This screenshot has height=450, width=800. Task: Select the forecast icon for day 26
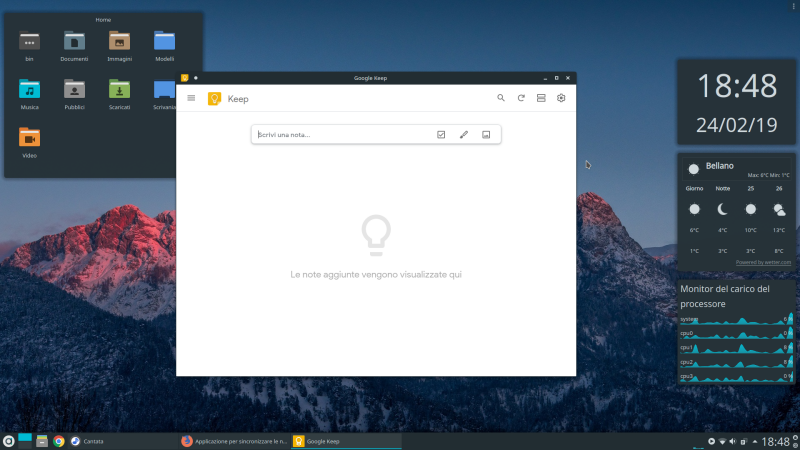tap(779, 209)
